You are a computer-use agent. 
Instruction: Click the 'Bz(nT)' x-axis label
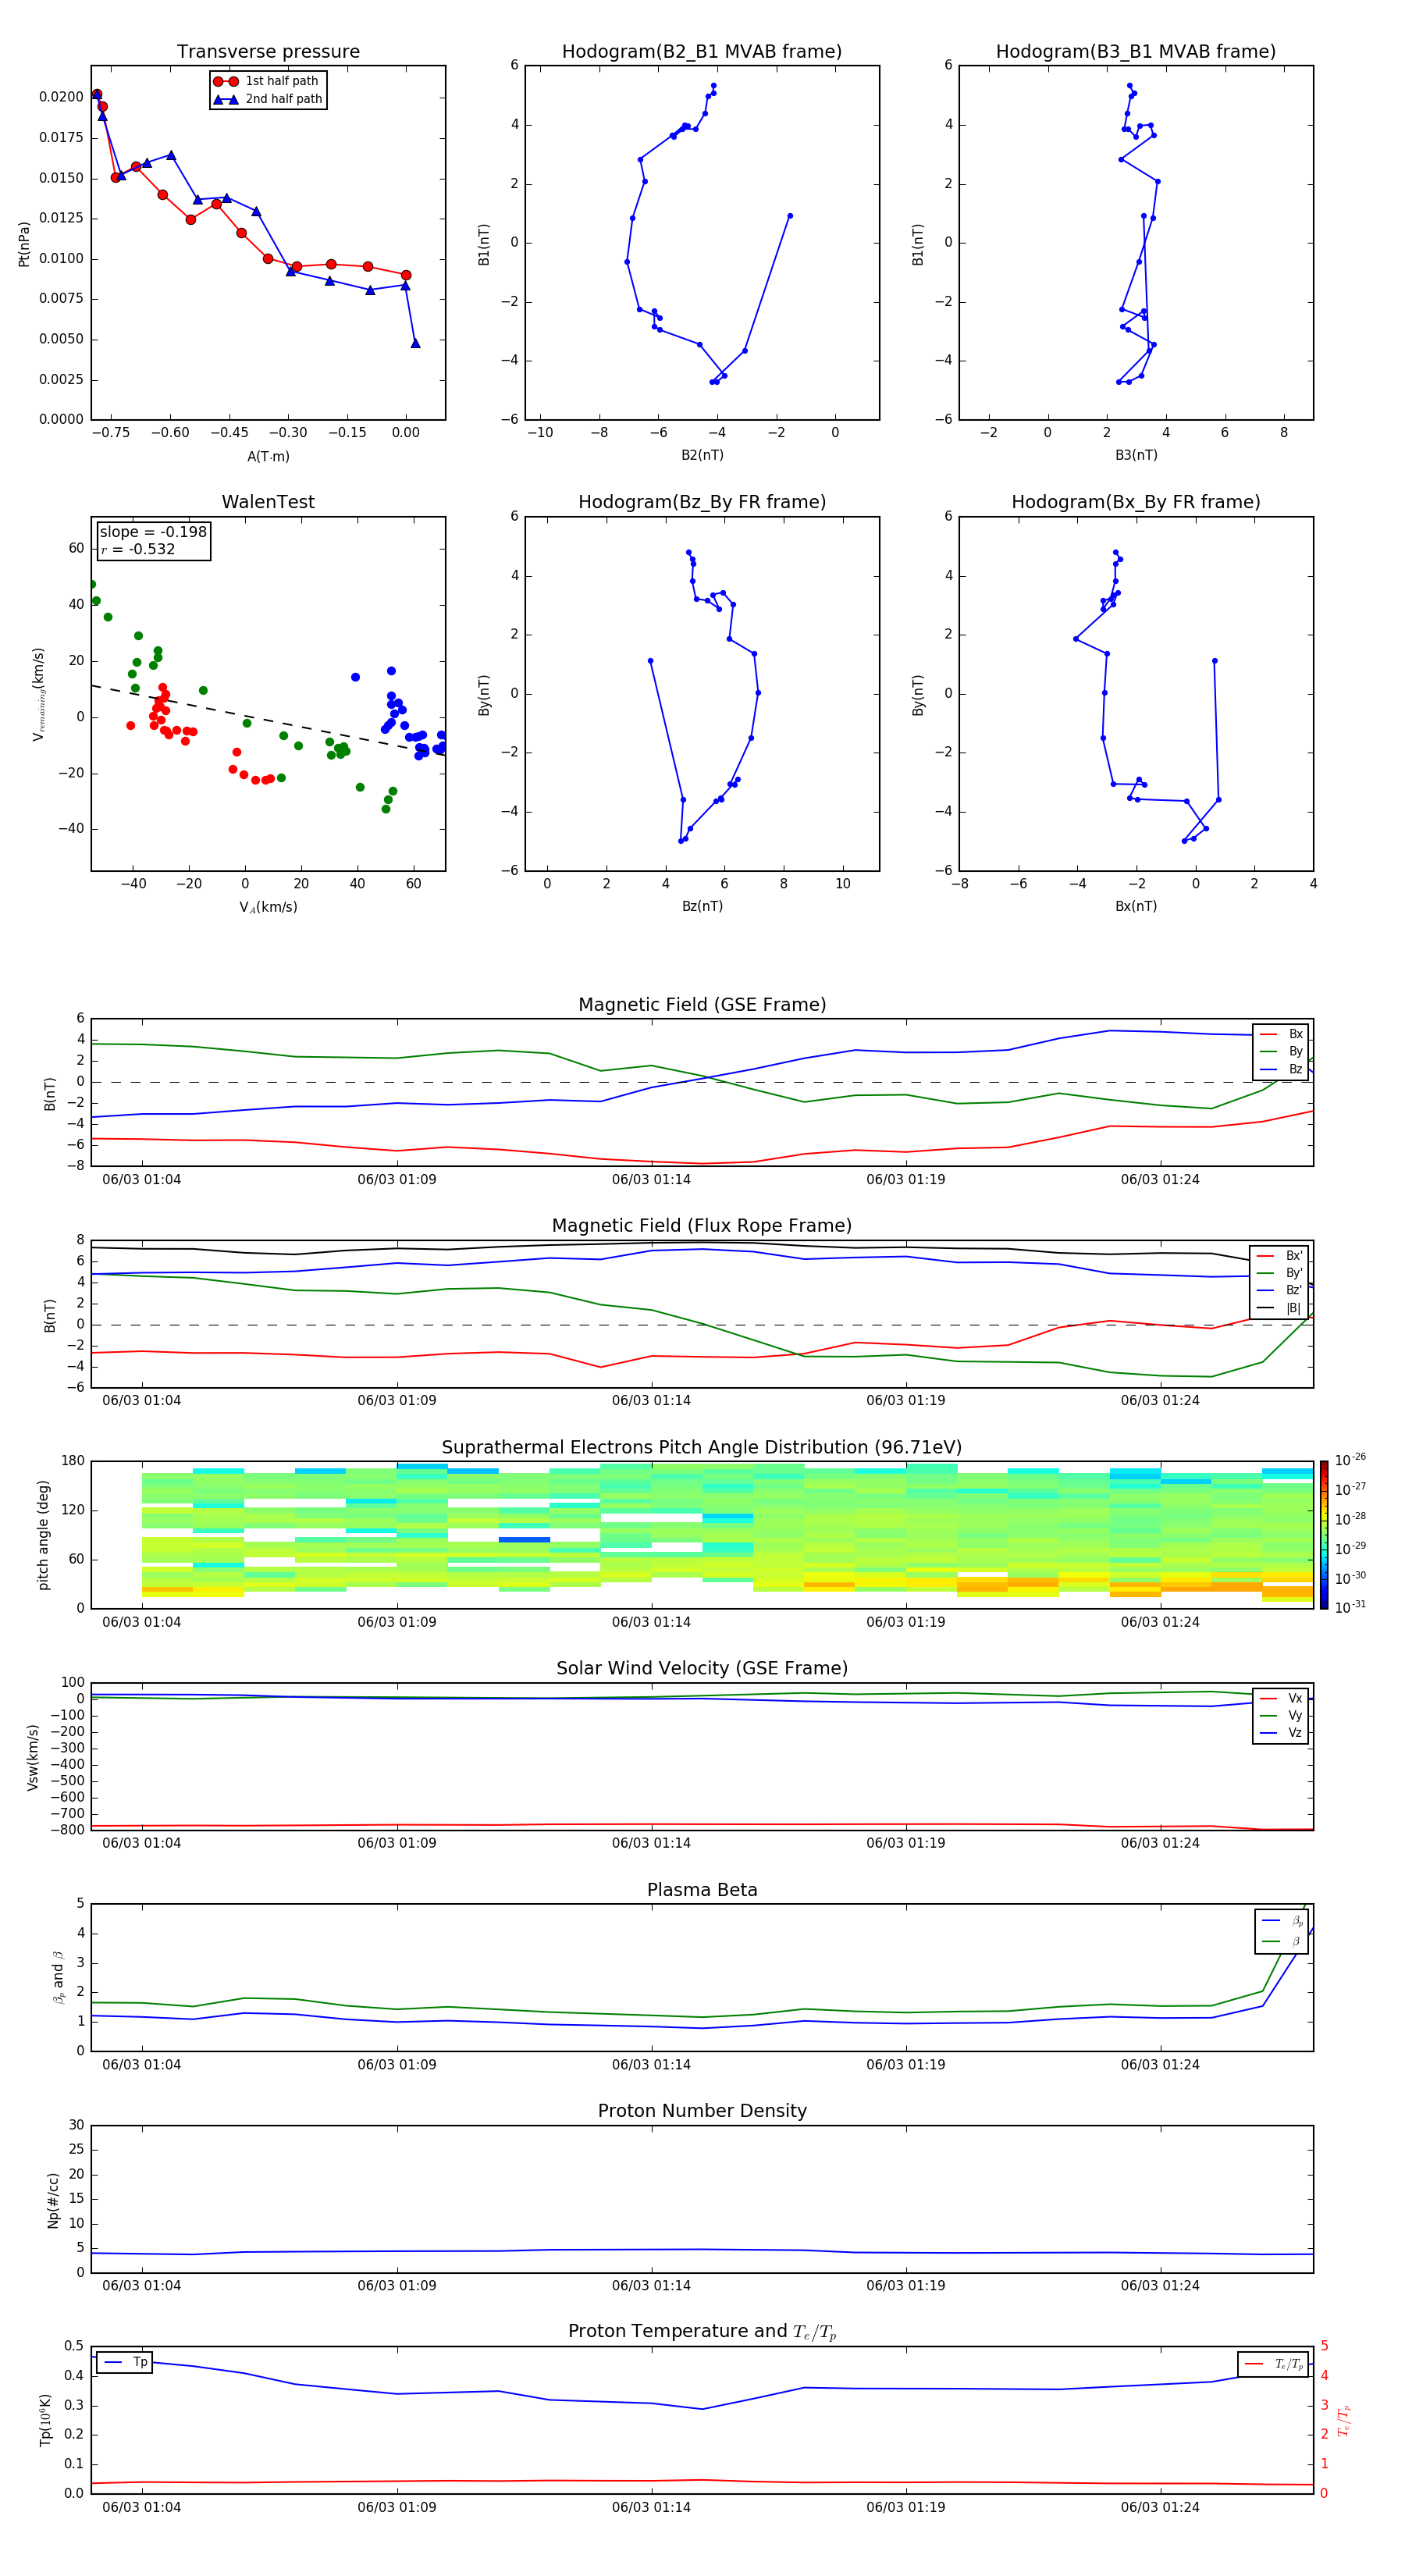(x=702, y=906)
